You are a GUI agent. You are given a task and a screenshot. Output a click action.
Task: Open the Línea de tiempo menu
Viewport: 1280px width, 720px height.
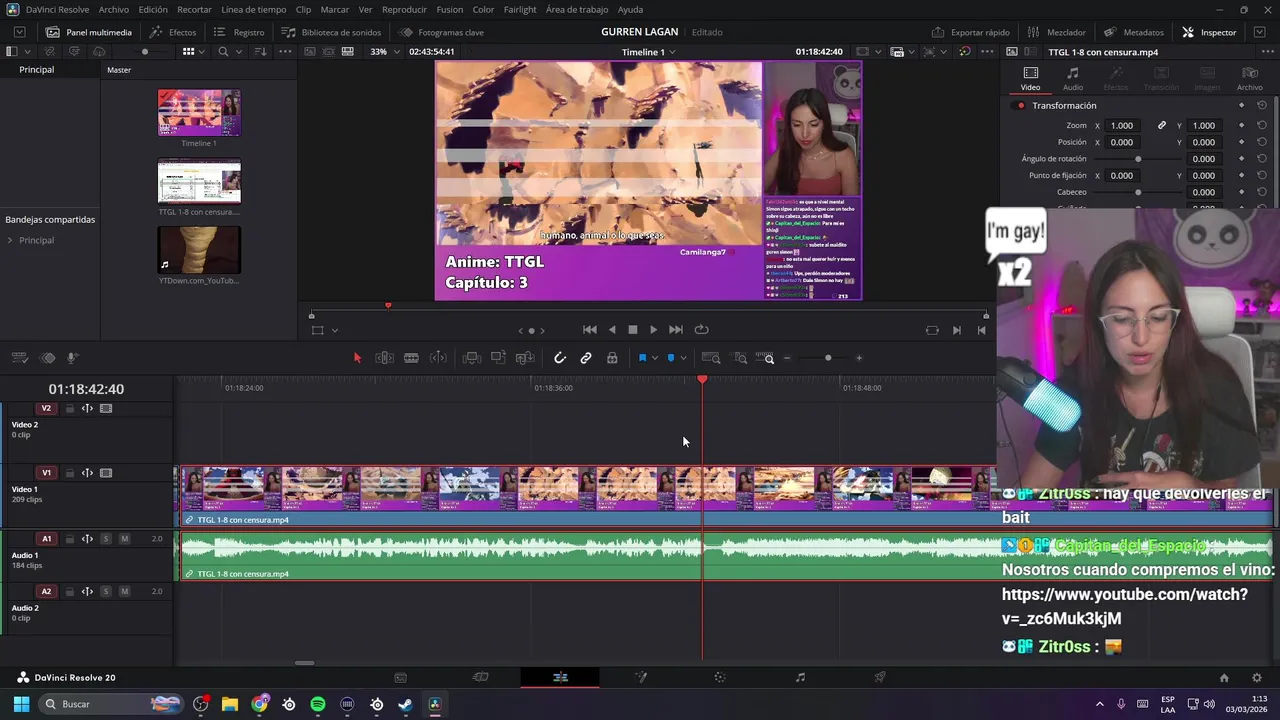coord(254,9)
